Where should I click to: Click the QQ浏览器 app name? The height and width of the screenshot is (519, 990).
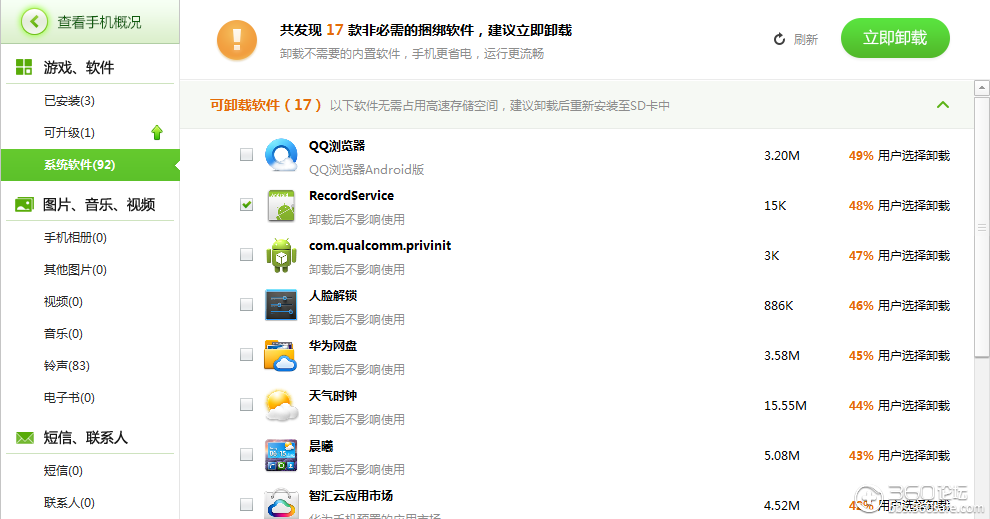coord(337,146)
